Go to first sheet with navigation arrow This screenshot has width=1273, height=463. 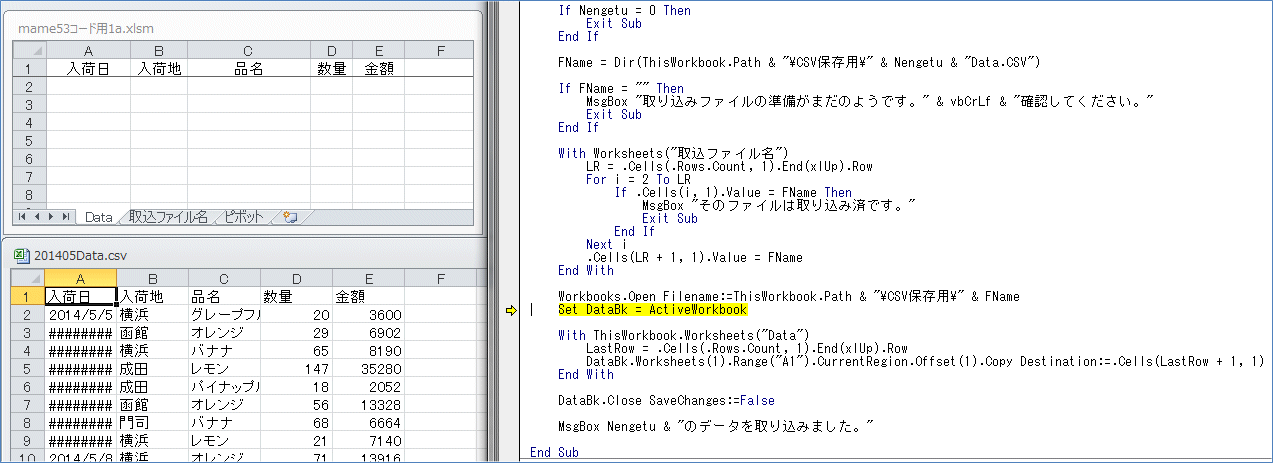pos(22,216)
